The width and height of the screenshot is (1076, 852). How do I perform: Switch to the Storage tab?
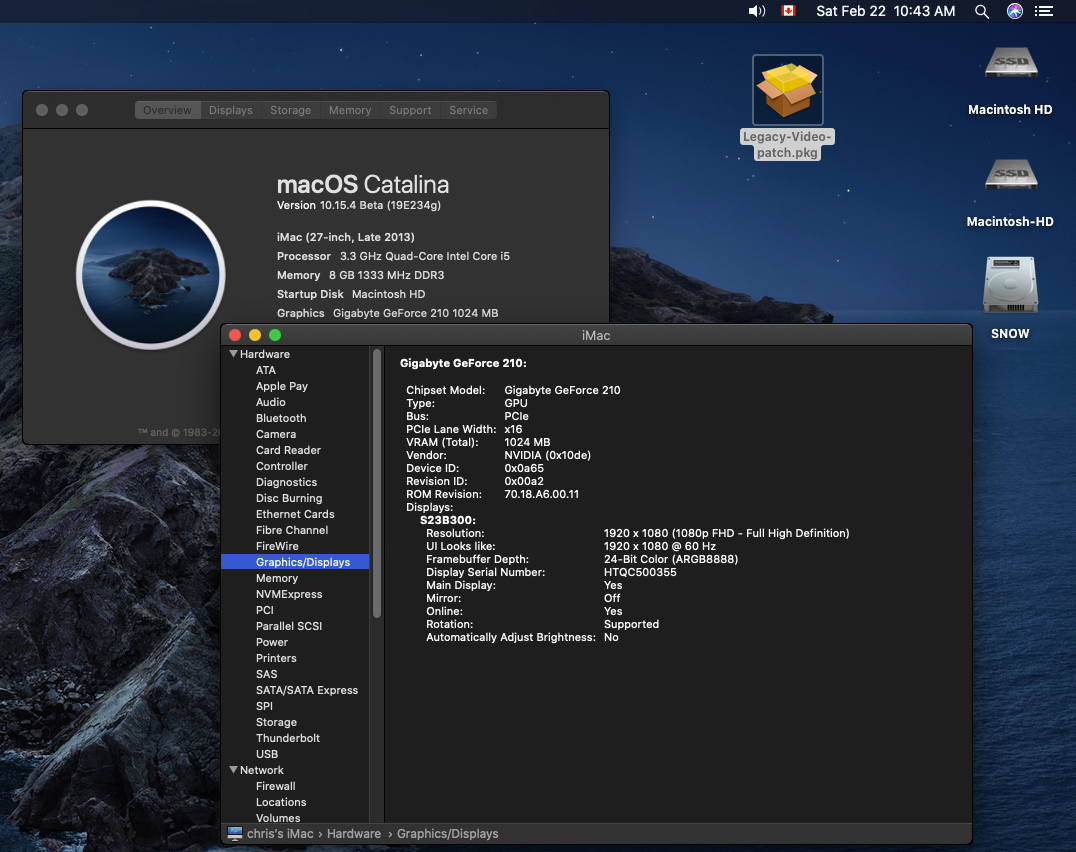click(x=290, y=110)
